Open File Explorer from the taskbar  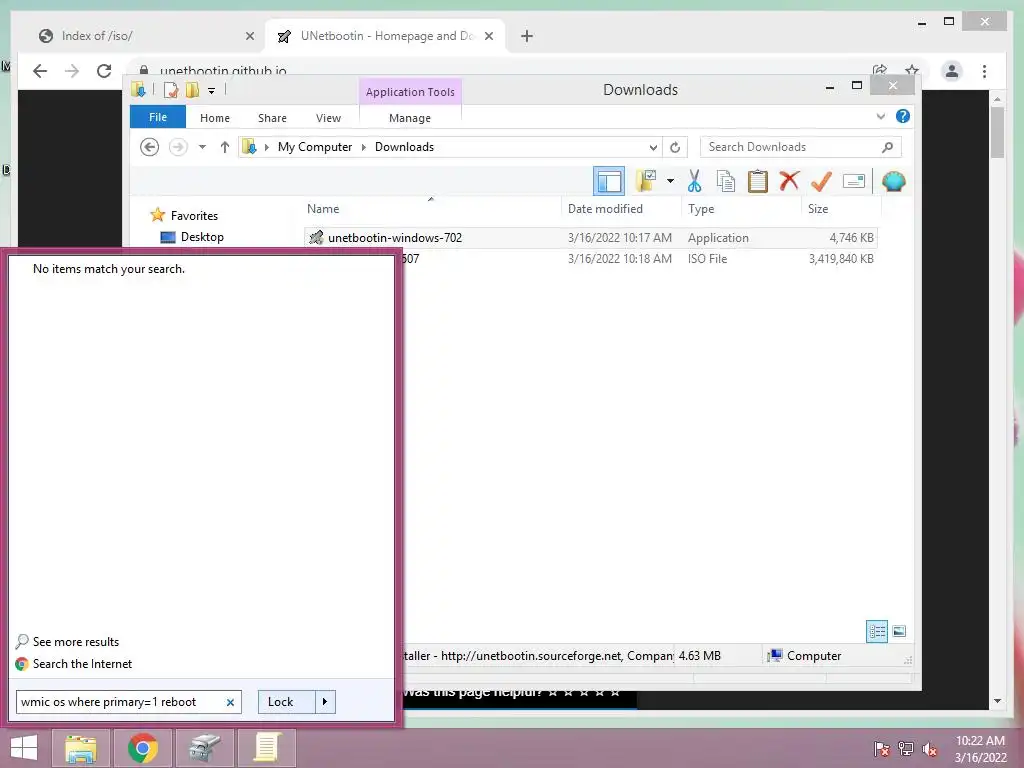(x=81, y=748)
